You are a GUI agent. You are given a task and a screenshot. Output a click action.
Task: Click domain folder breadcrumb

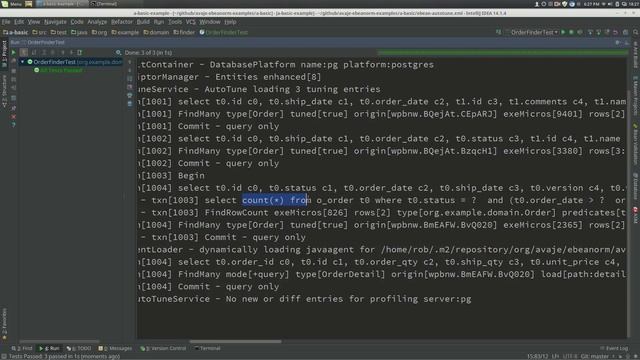[x=156, y=32]
